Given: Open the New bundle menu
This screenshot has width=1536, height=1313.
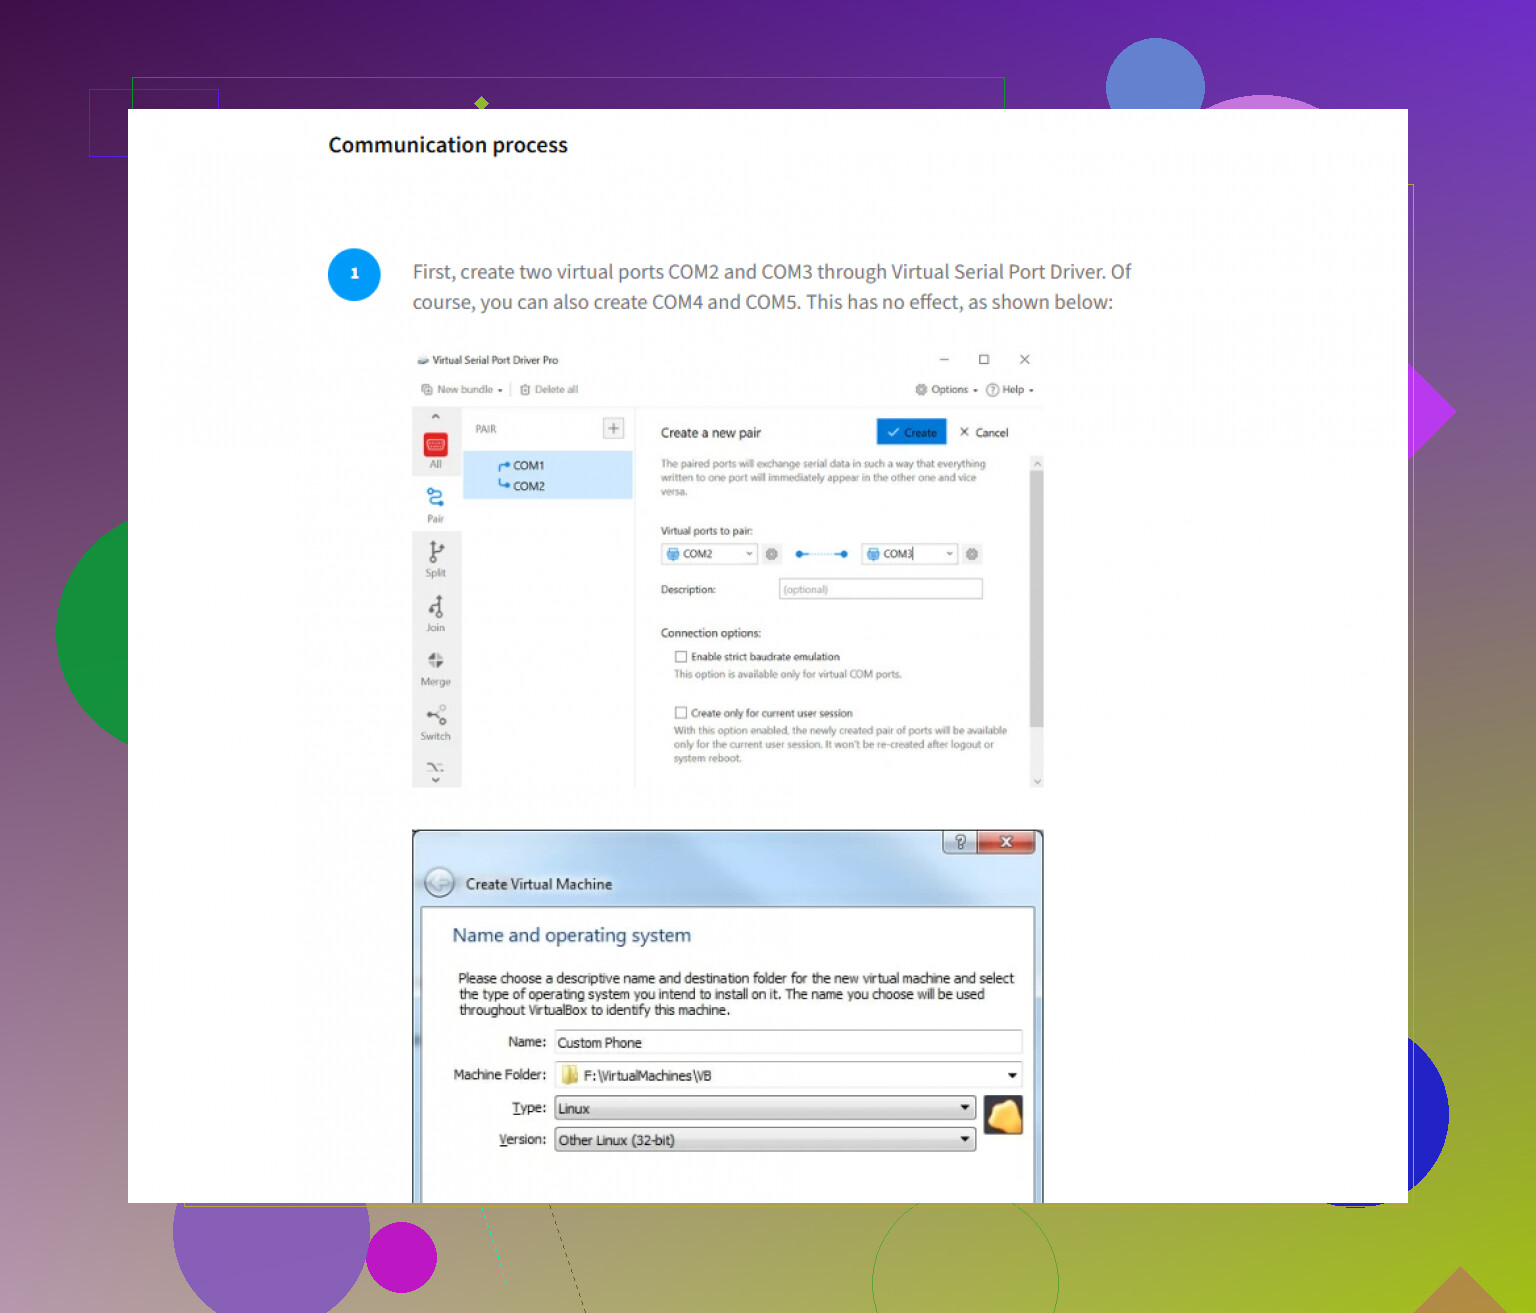Looking at the screenshot, I should [462, 390].
